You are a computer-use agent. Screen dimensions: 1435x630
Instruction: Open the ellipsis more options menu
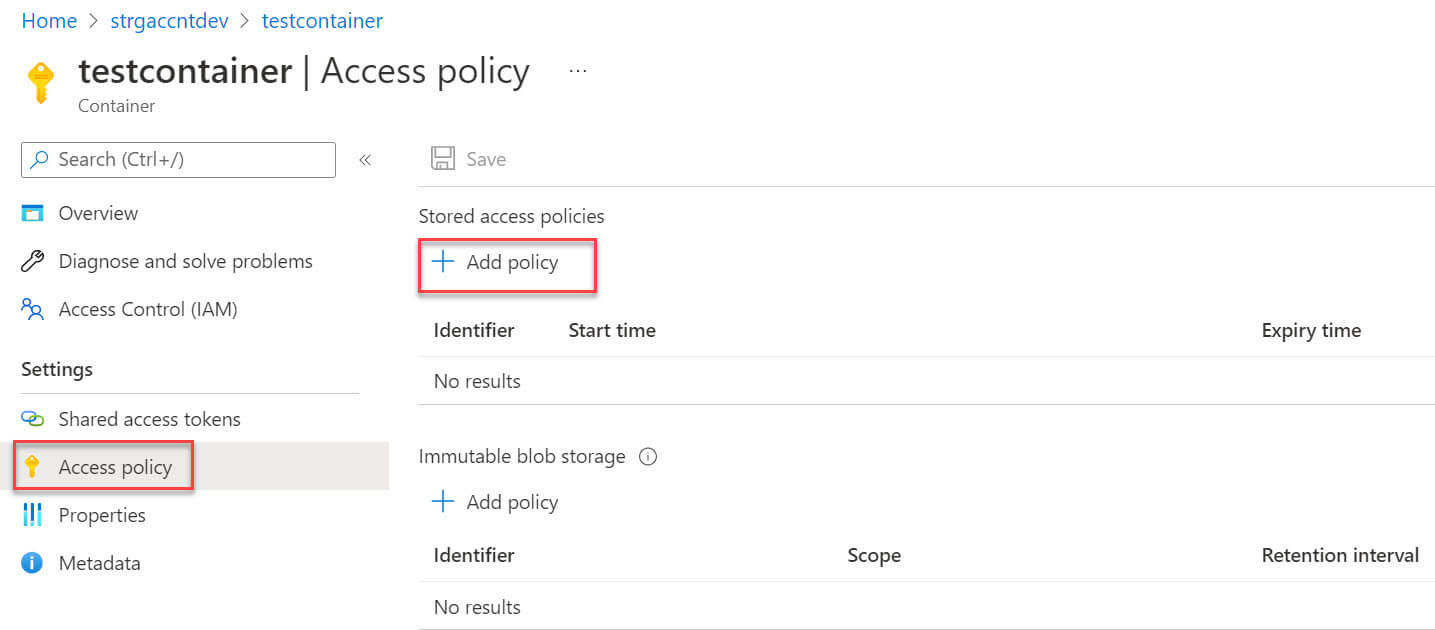[x=578, y=71]
